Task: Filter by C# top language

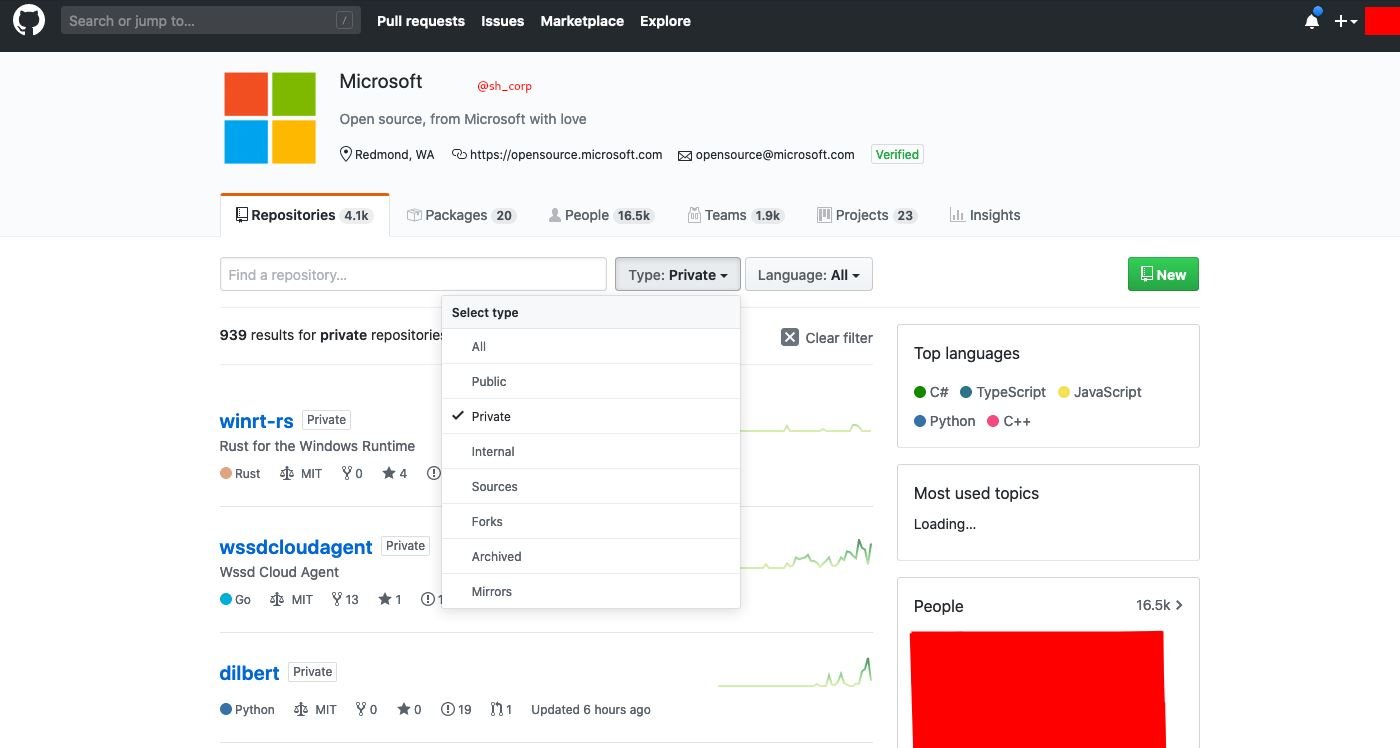Action: pos(931,392)
